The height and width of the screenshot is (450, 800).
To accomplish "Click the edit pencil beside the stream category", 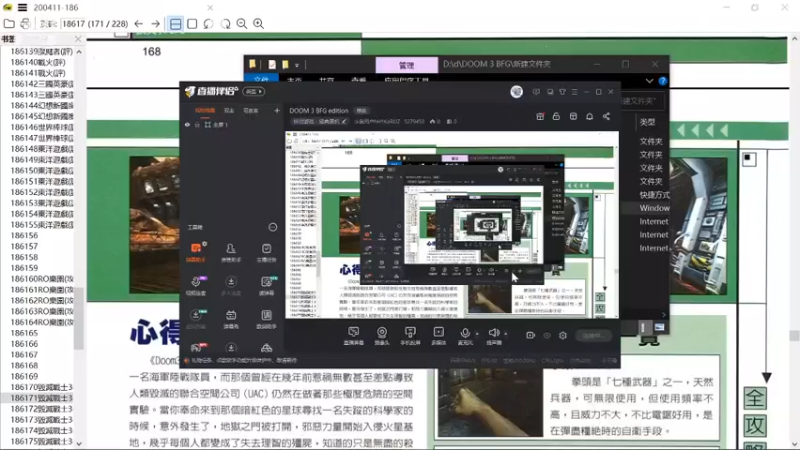I will click(x=344, y=121).
